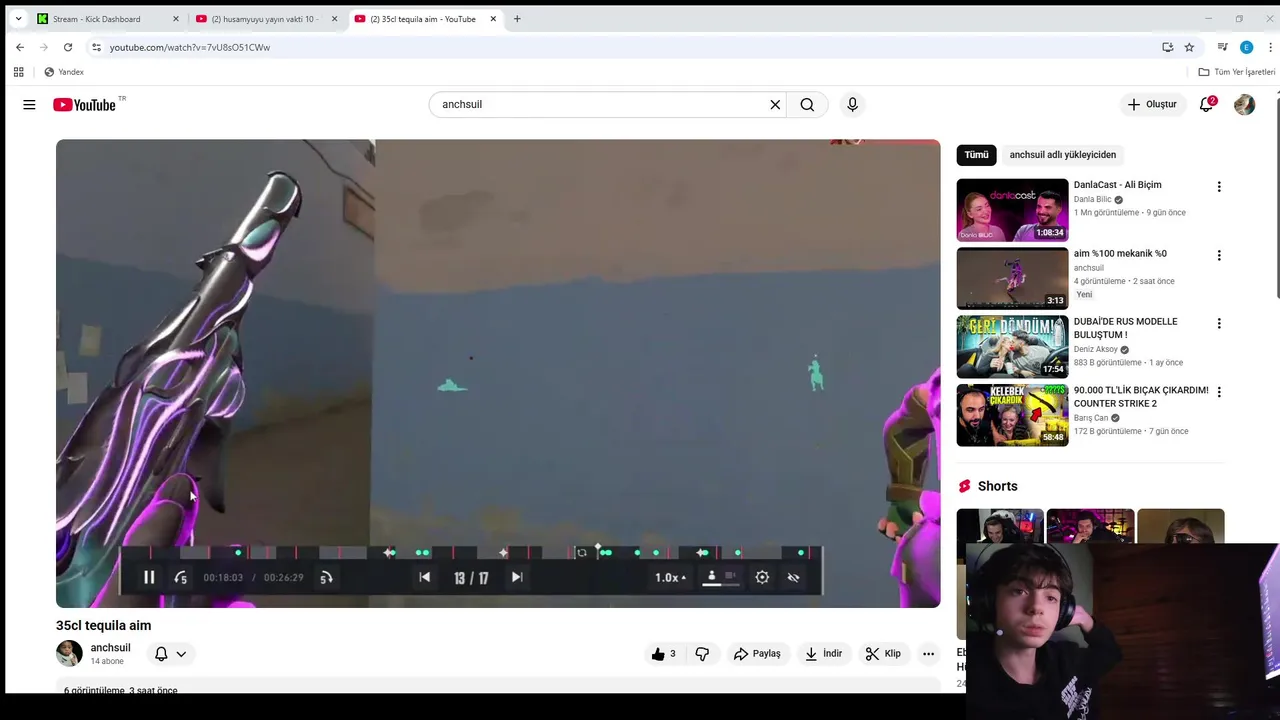Install-app icon in the address bar
The image size is (1280, 720).
(1167, 47)
